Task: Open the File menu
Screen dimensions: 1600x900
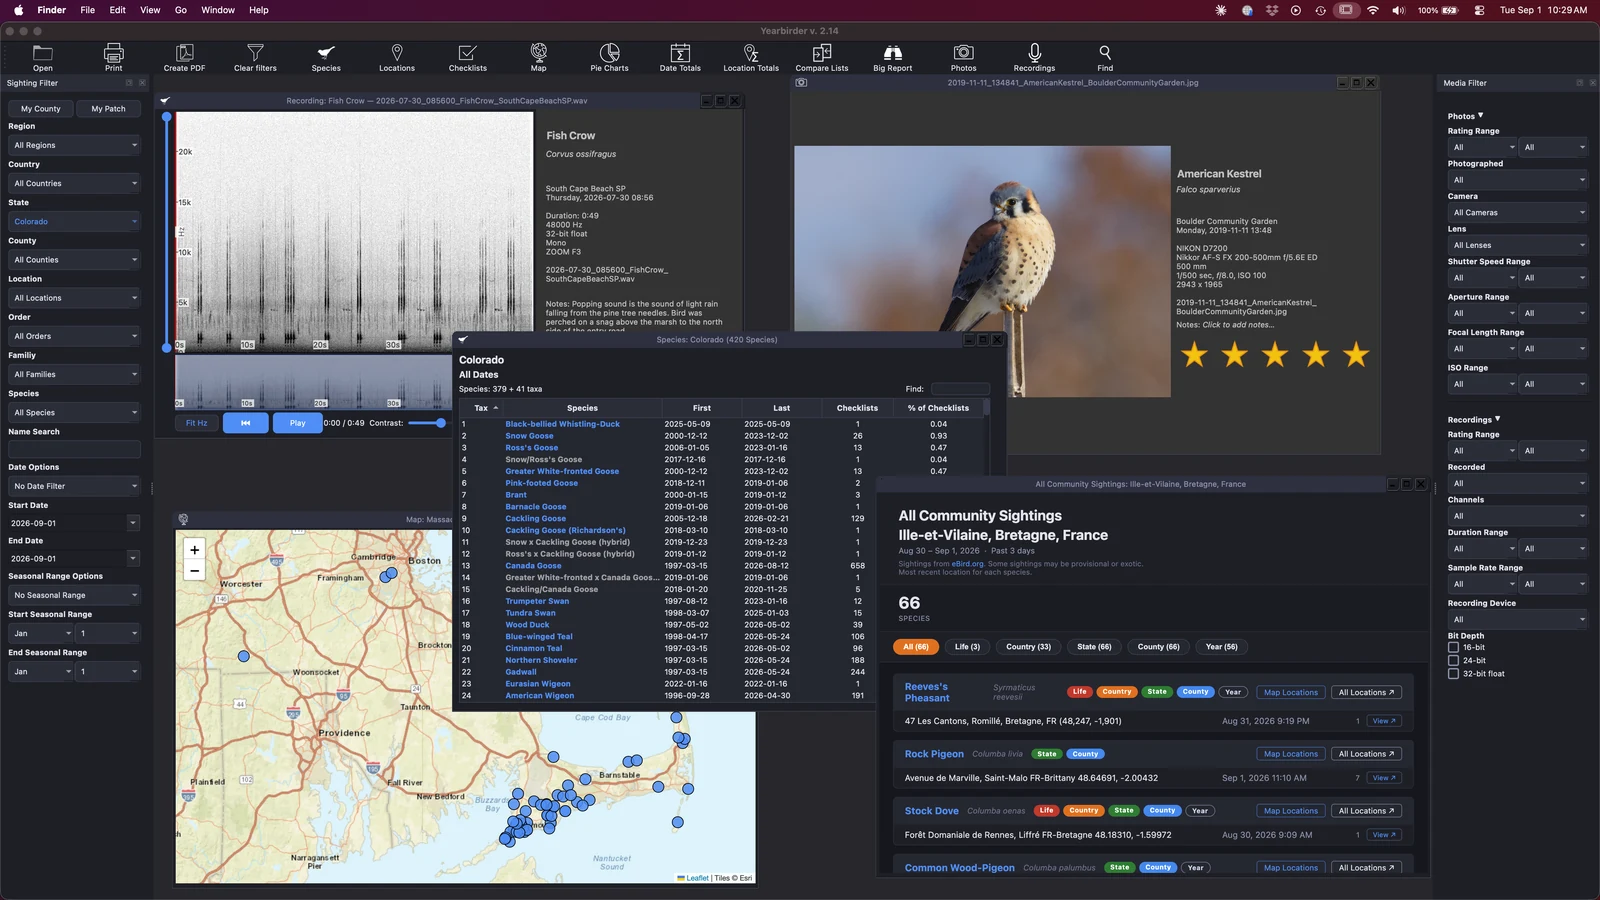Action: [x=87, y=10]
